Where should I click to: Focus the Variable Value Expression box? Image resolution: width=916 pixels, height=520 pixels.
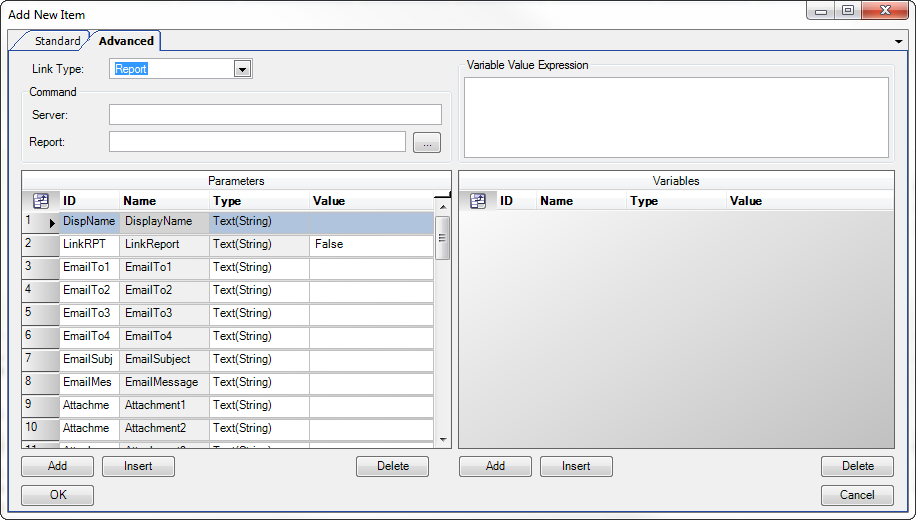point(676,117)
